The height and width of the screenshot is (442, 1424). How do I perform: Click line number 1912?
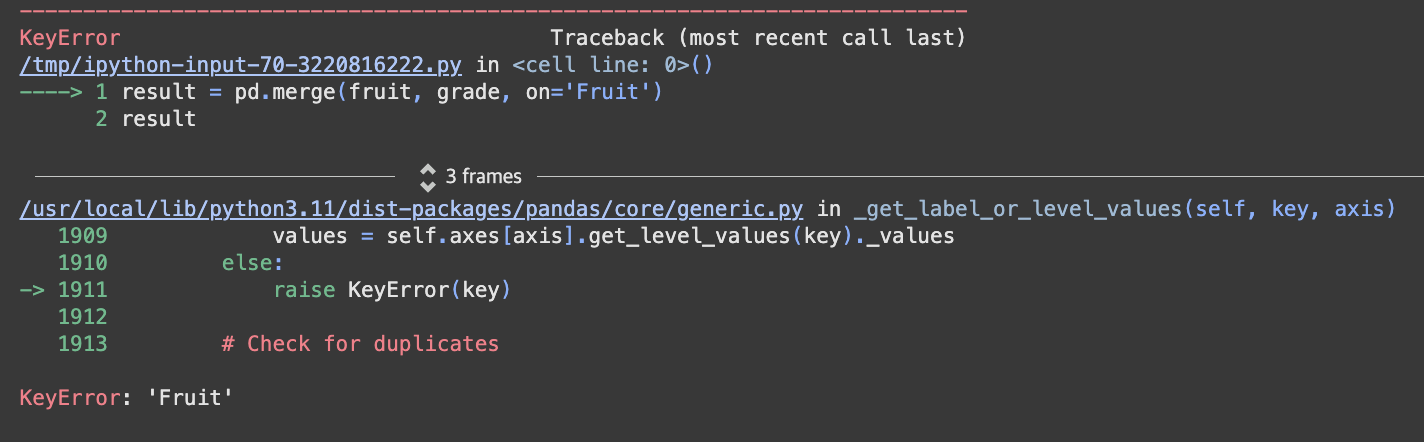[x=82, y=317]
